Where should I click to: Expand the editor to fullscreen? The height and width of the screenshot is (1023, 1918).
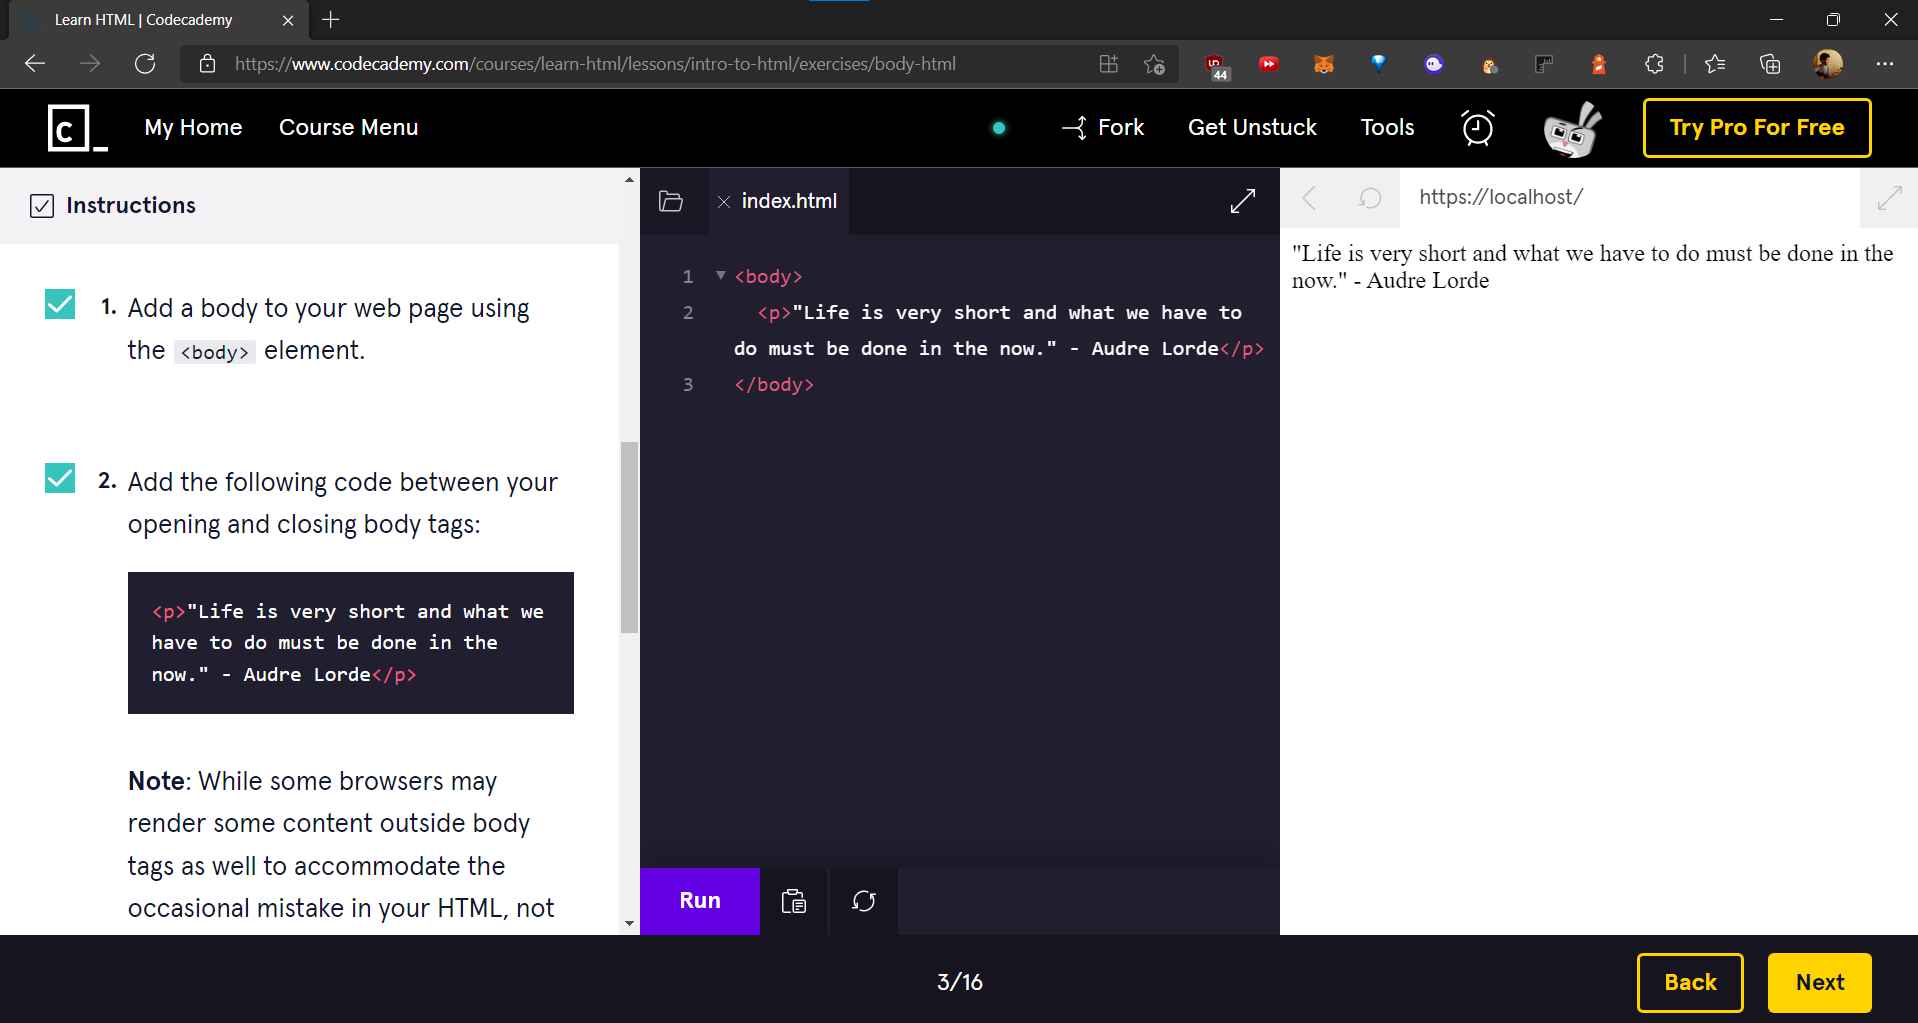pos(1242,200)
